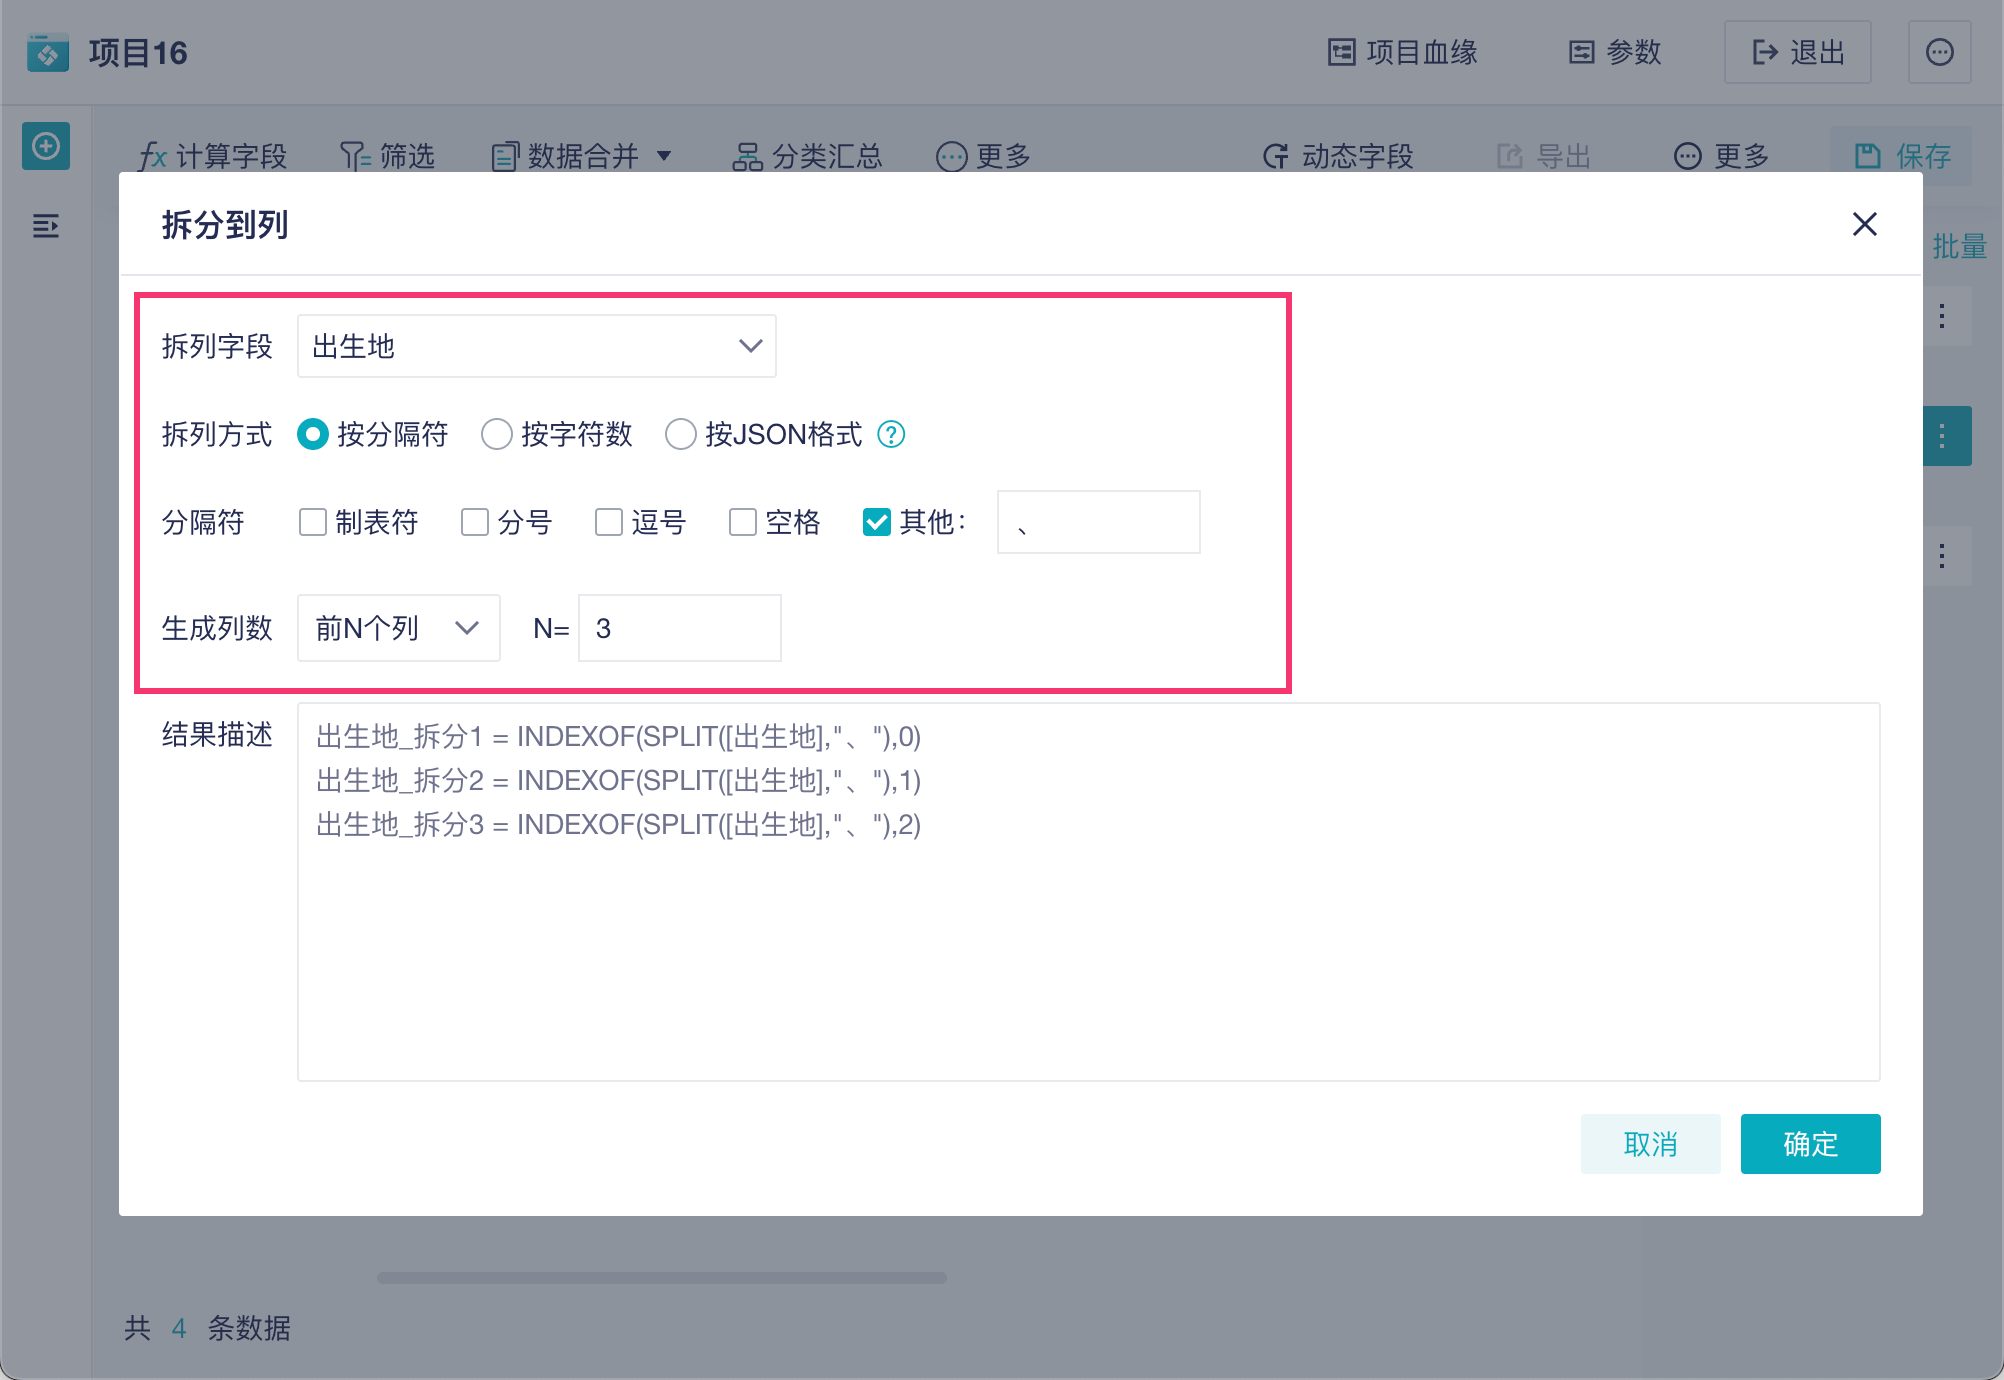Close the 拆分到列 dialog
The height and width of the screenshot is (1380, 2004).
click(x=1864, y=224)
